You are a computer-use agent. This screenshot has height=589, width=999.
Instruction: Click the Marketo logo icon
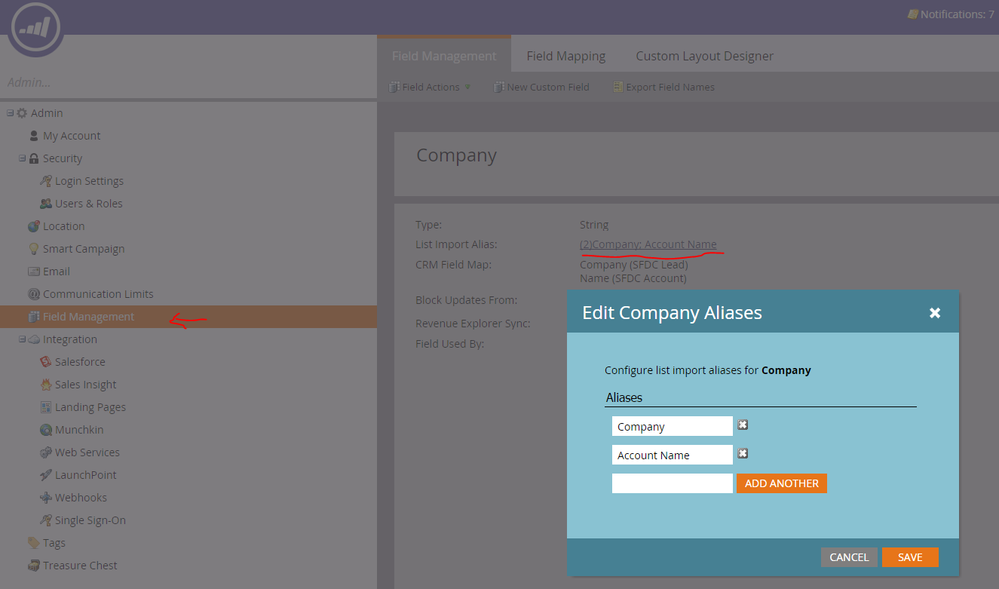point(35,27)
